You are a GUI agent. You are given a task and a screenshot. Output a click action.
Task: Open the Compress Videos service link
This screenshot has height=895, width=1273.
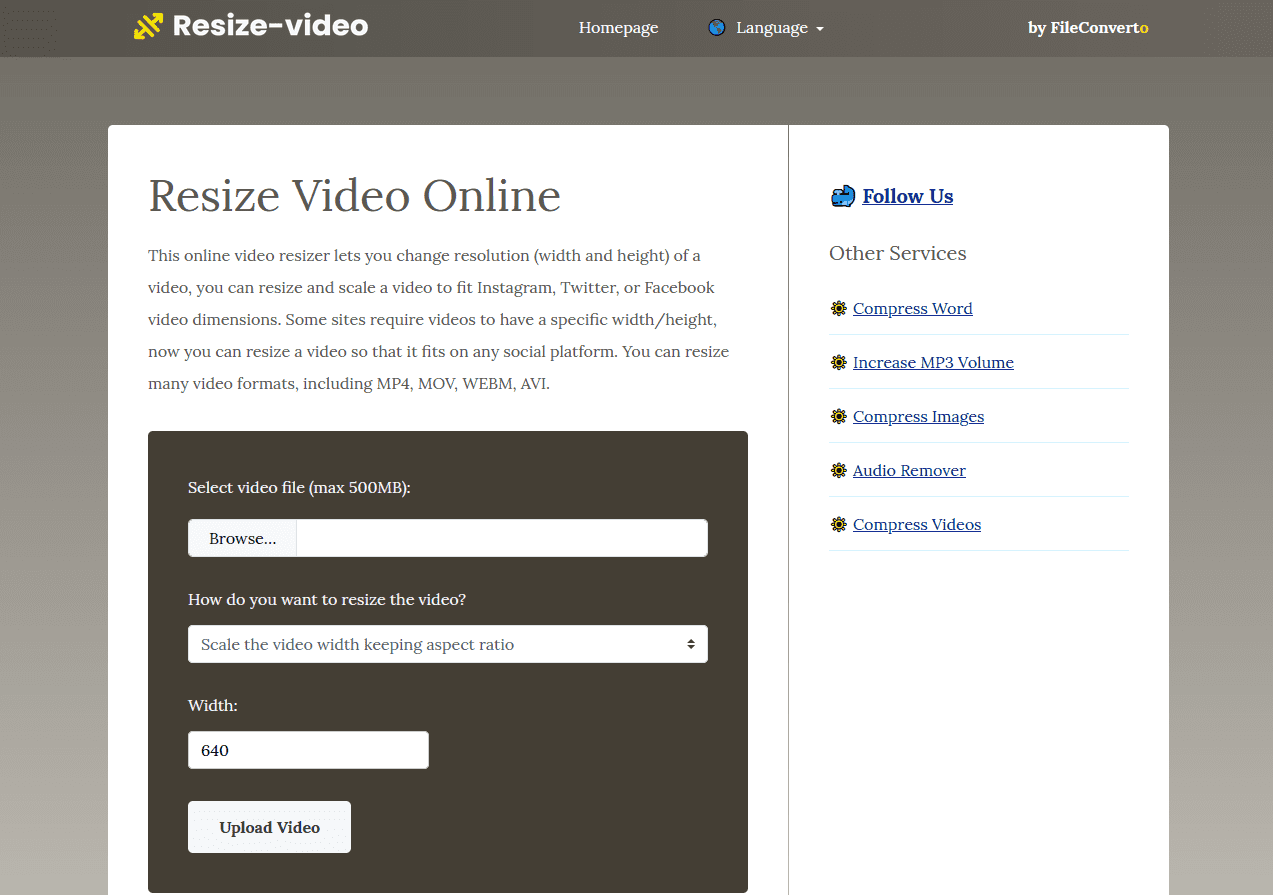click(x=916, y=524)
